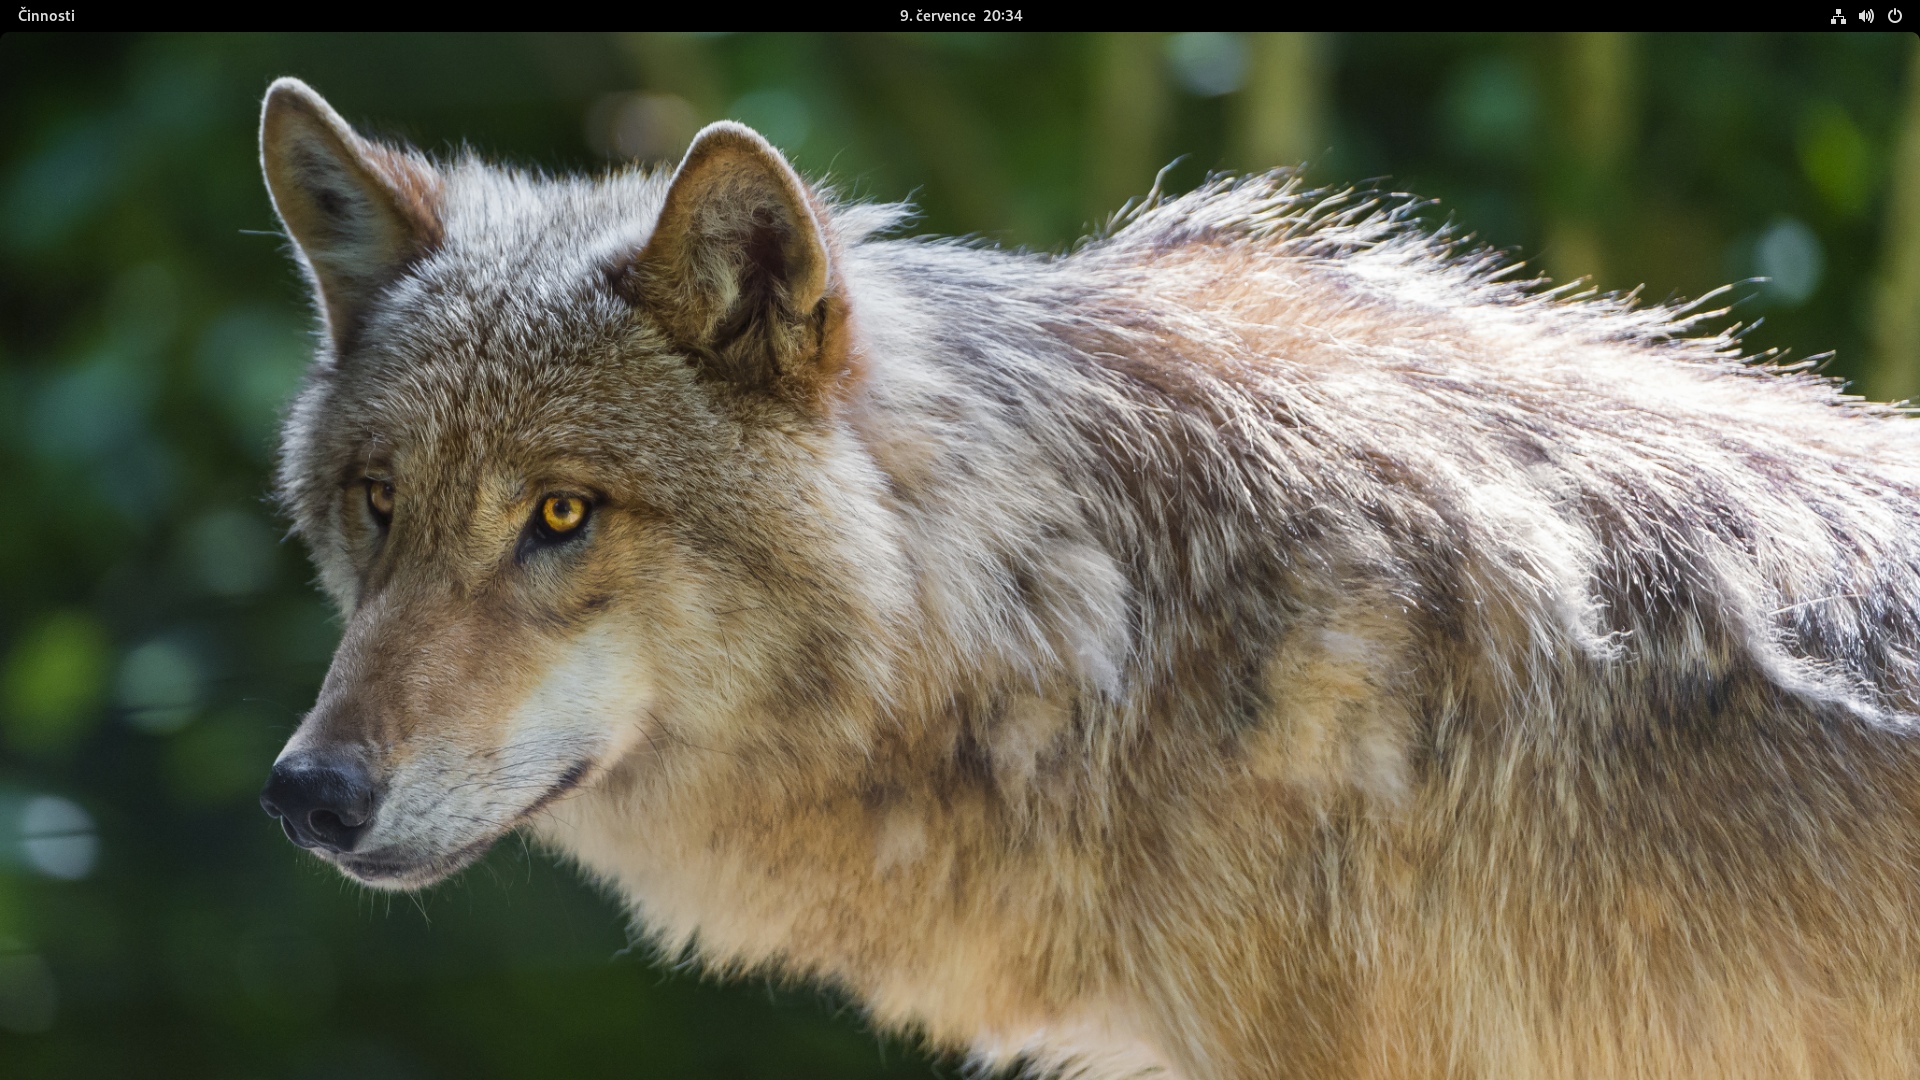Viewport: 1920px width, 1080px height.
Task: Click the volume speaker icon
Action: click(x=1866, y=16)
